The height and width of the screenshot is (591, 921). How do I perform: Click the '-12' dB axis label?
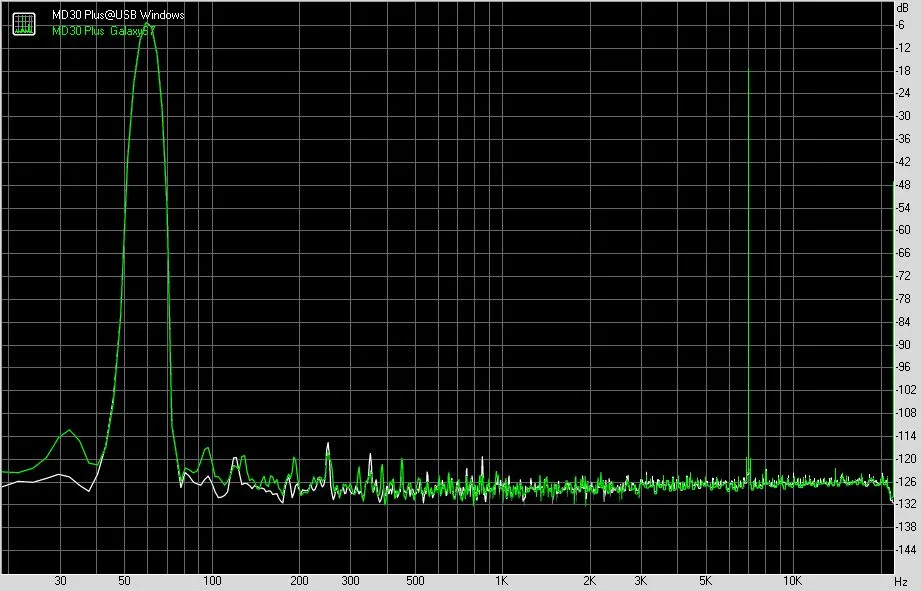[903, 48]
